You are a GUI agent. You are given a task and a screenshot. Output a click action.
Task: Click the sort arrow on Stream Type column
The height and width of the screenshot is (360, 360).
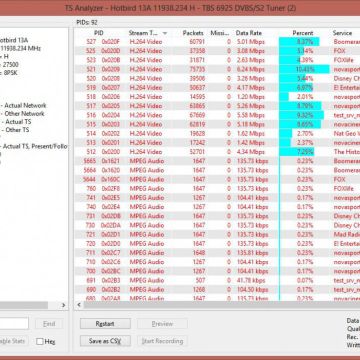point(165,33)
